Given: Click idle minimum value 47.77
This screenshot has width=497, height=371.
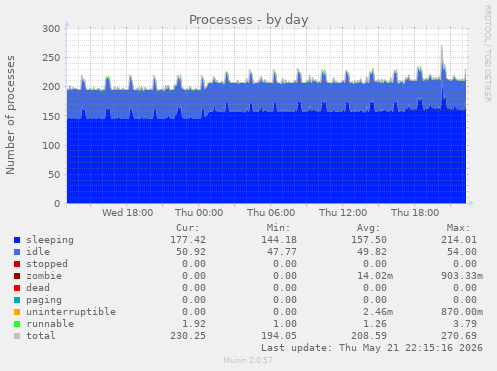Looking at the screenshot, I should coord(282,252).
